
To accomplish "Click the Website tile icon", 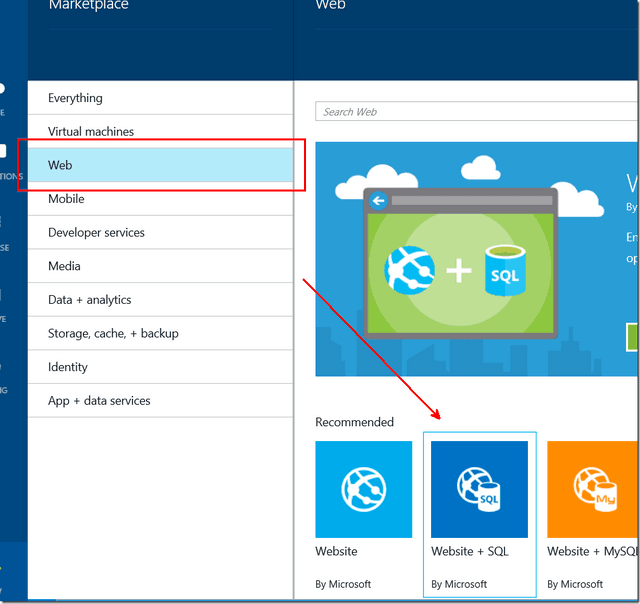I will pyautogui.click(x=364, y=489).
